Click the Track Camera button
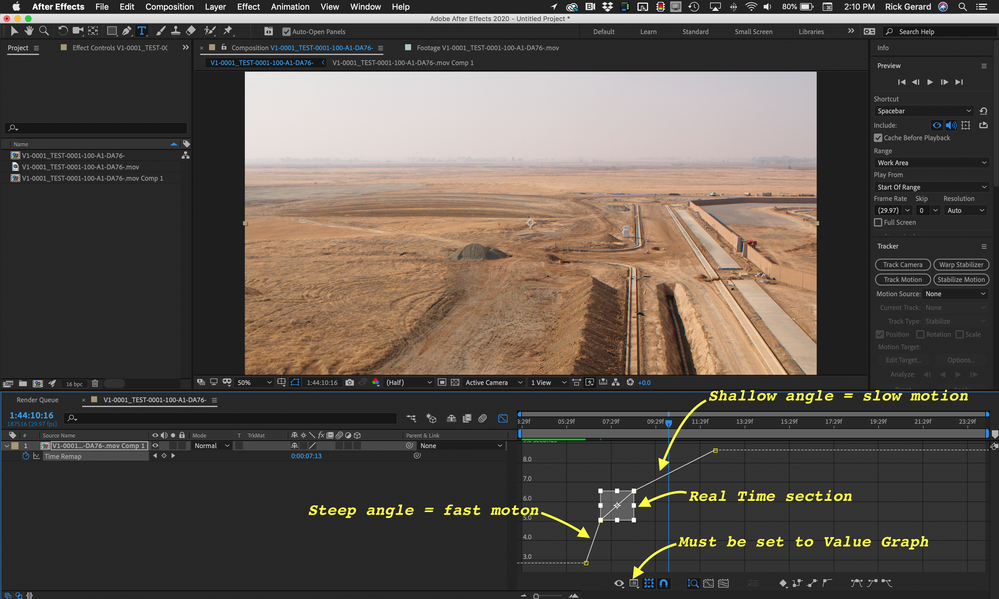This screenshot has width=999, height=599. [x=902, y=265]
